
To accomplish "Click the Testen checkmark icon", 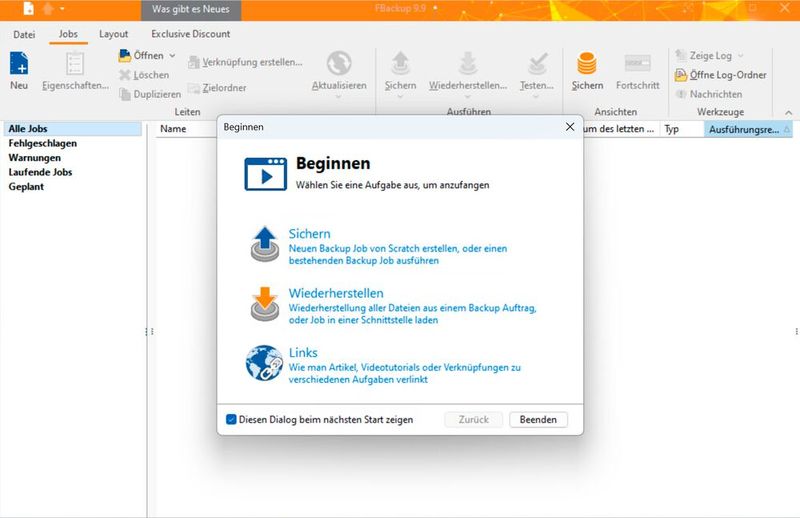I will click(x=537, y=63).
